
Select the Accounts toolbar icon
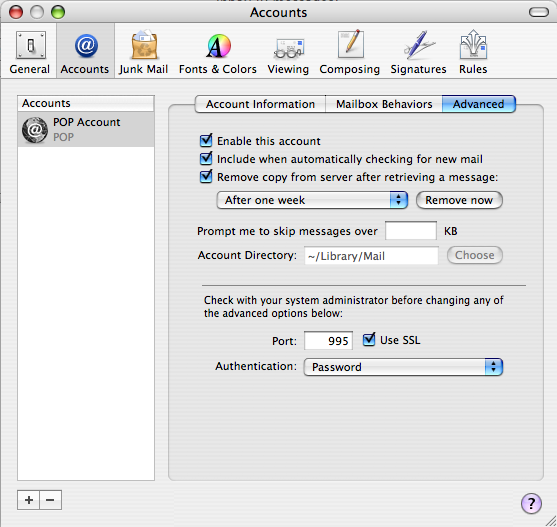click(85, 52)
